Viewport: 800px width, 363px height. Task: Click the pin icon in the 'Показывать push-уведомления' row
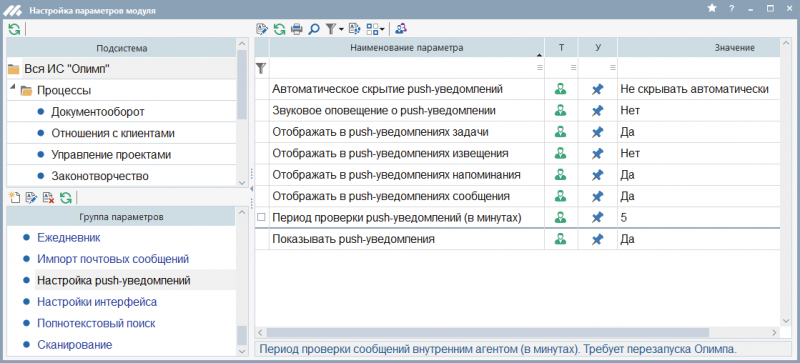[597, 239]
